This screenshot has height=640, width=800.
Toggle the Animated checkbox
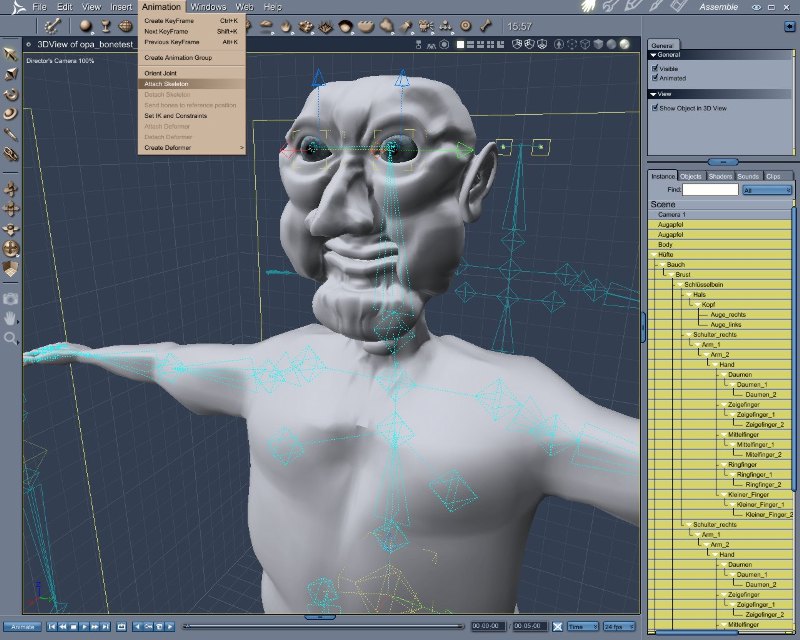[x=655, y=78]
